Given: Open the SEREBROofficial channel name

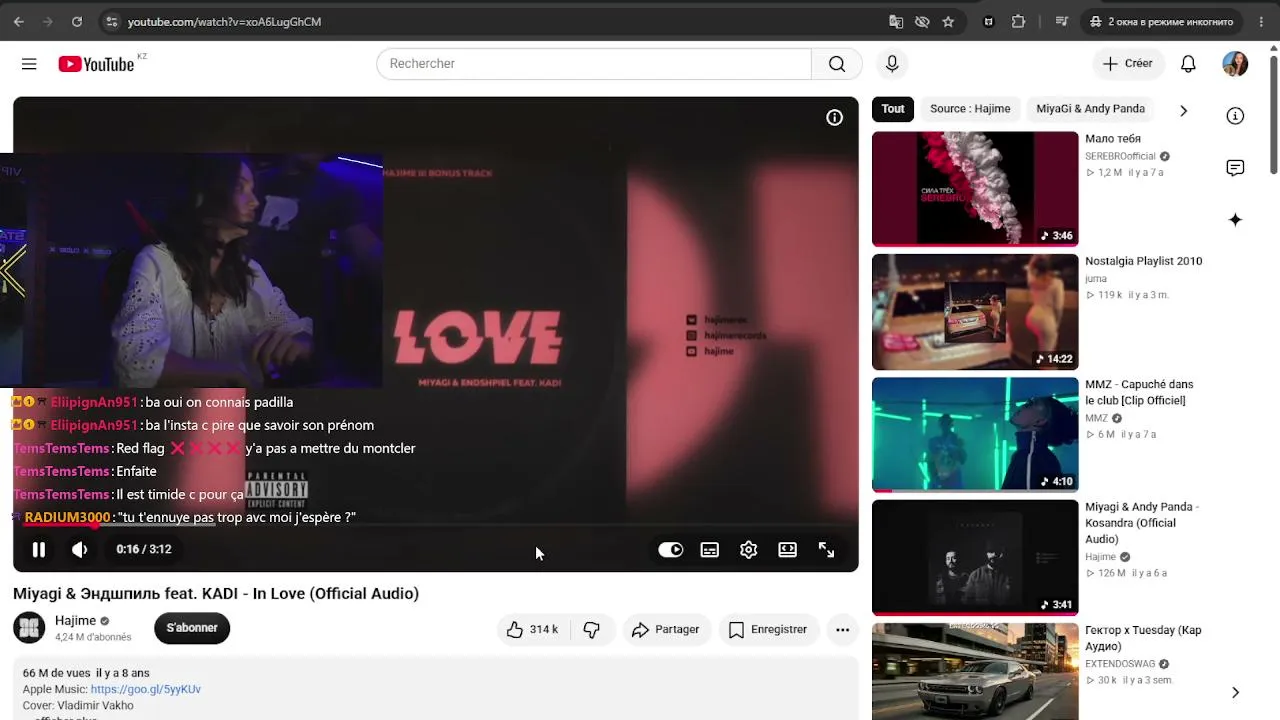Looking at the screenshot, I should [1120, 156].
